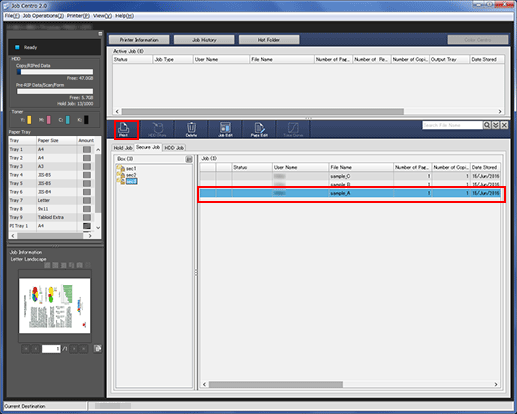Switch to the HDD Job tab
517x414 pixels.
(x=174, y=148)
